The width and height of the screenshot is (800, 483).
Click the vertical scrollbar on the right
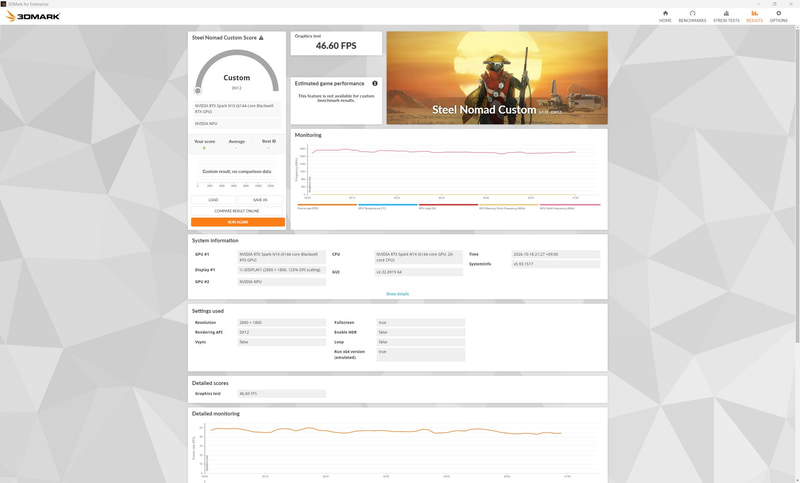(x=797, y=184)
